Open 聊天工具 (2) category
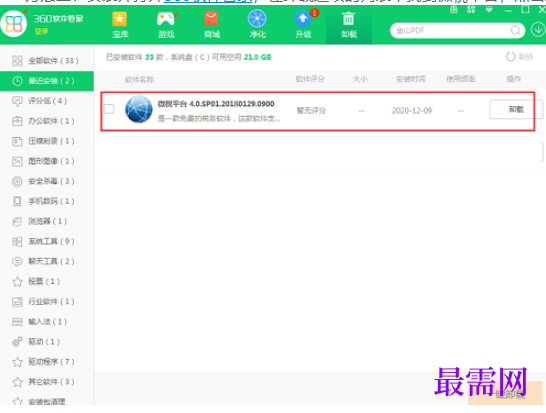Viewport: 546px width, 413px height. pyautogui.click(x=47, y=262)
